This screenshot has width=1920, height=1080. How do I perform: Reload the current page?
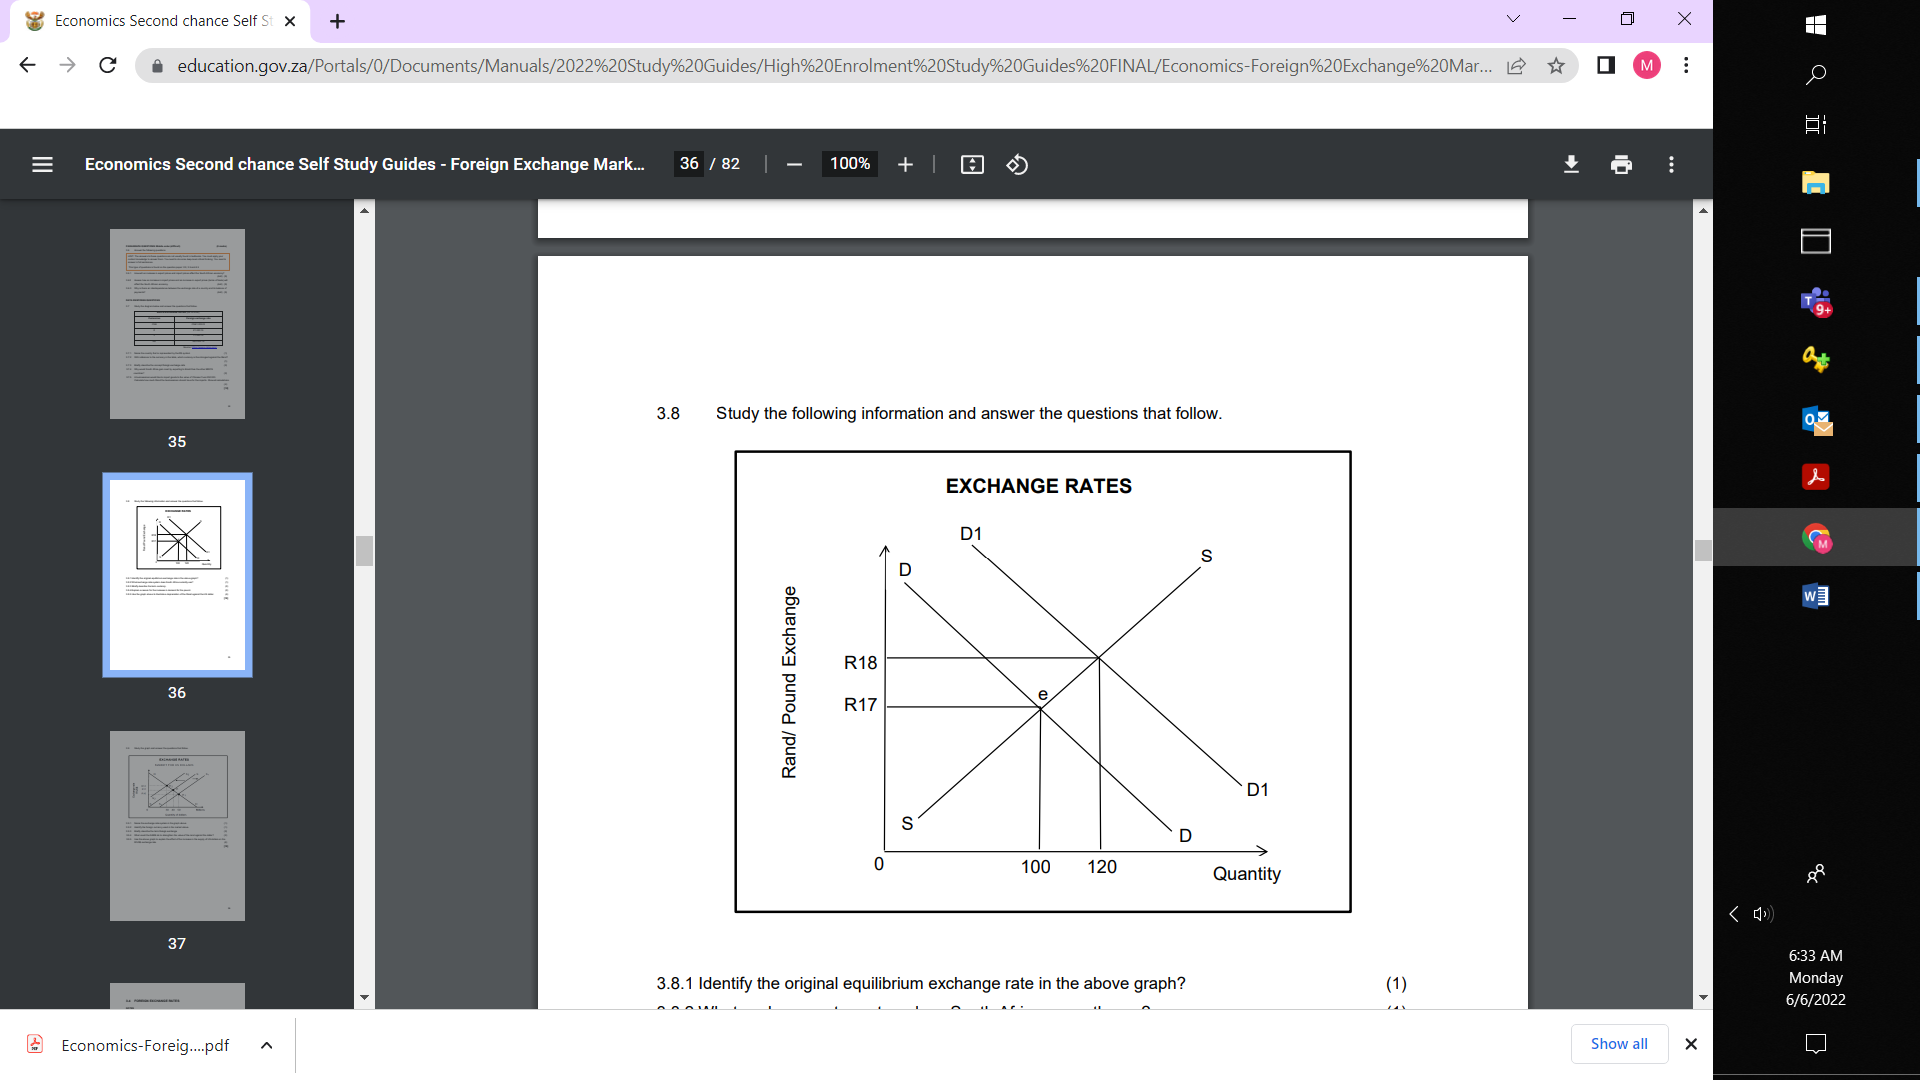tap(107, 65)
